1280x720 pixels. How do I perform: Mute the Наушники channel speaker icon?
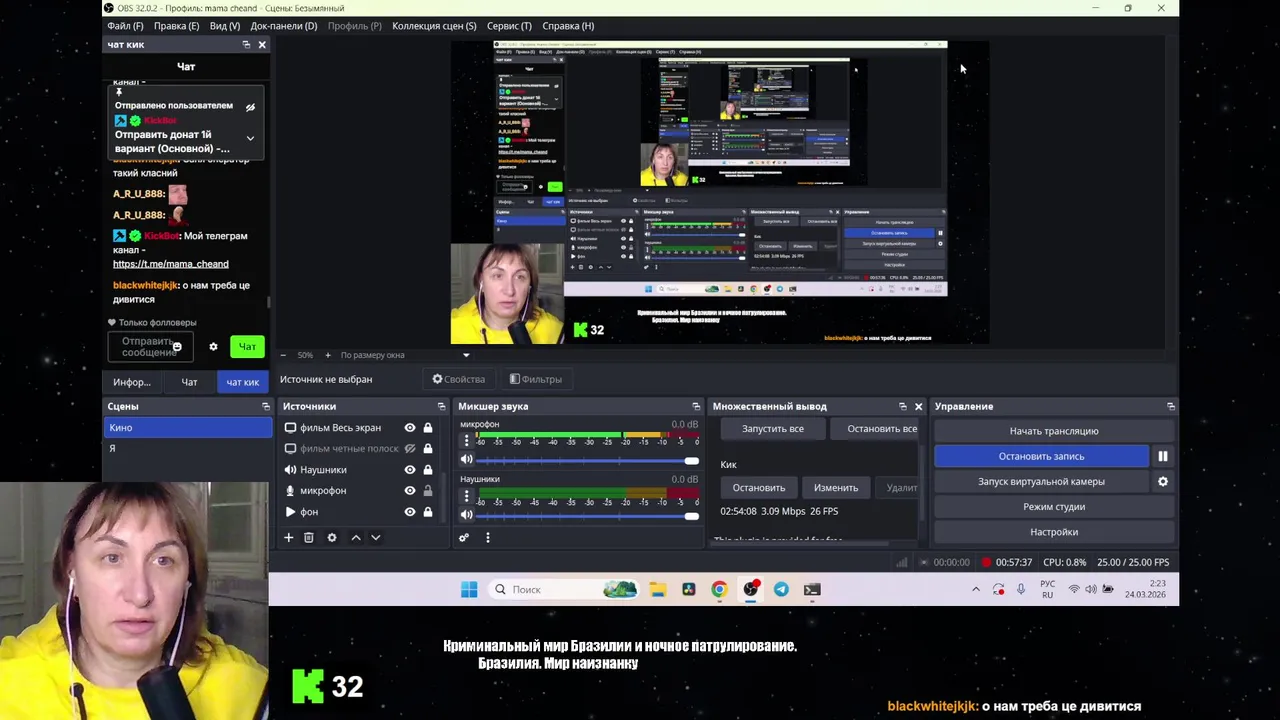[x=466, y=515]
